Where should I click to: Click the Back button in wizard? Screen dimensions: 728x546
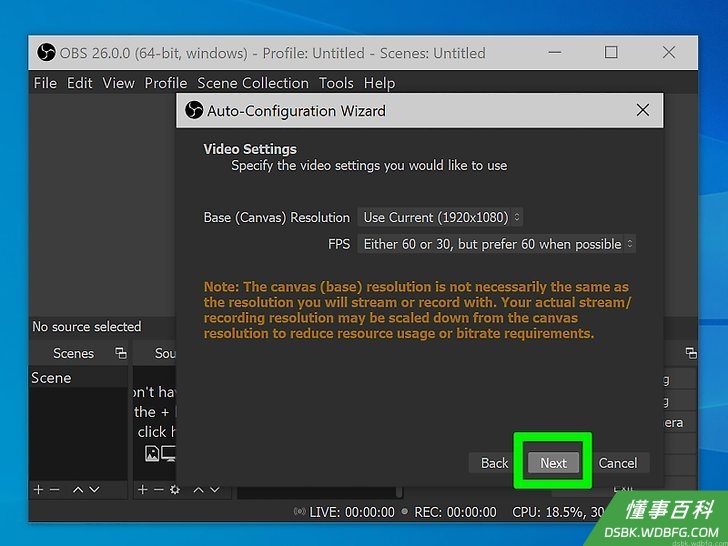[494, 463]
